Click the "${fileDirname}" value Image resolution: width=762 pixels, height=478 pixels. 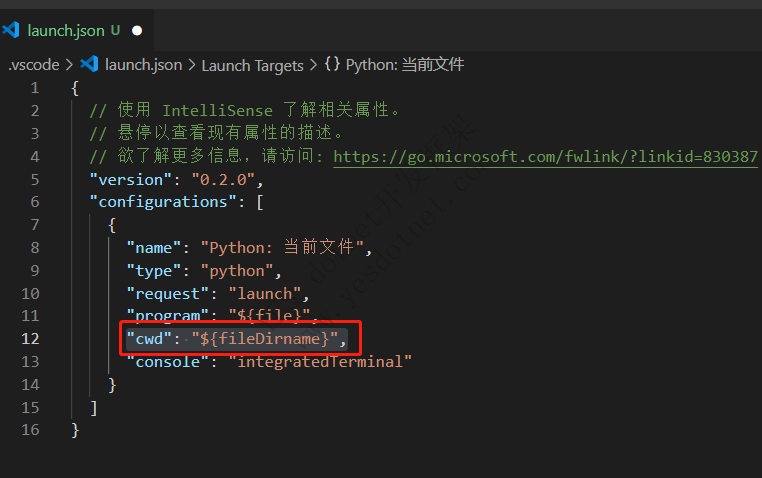(265, 339)
